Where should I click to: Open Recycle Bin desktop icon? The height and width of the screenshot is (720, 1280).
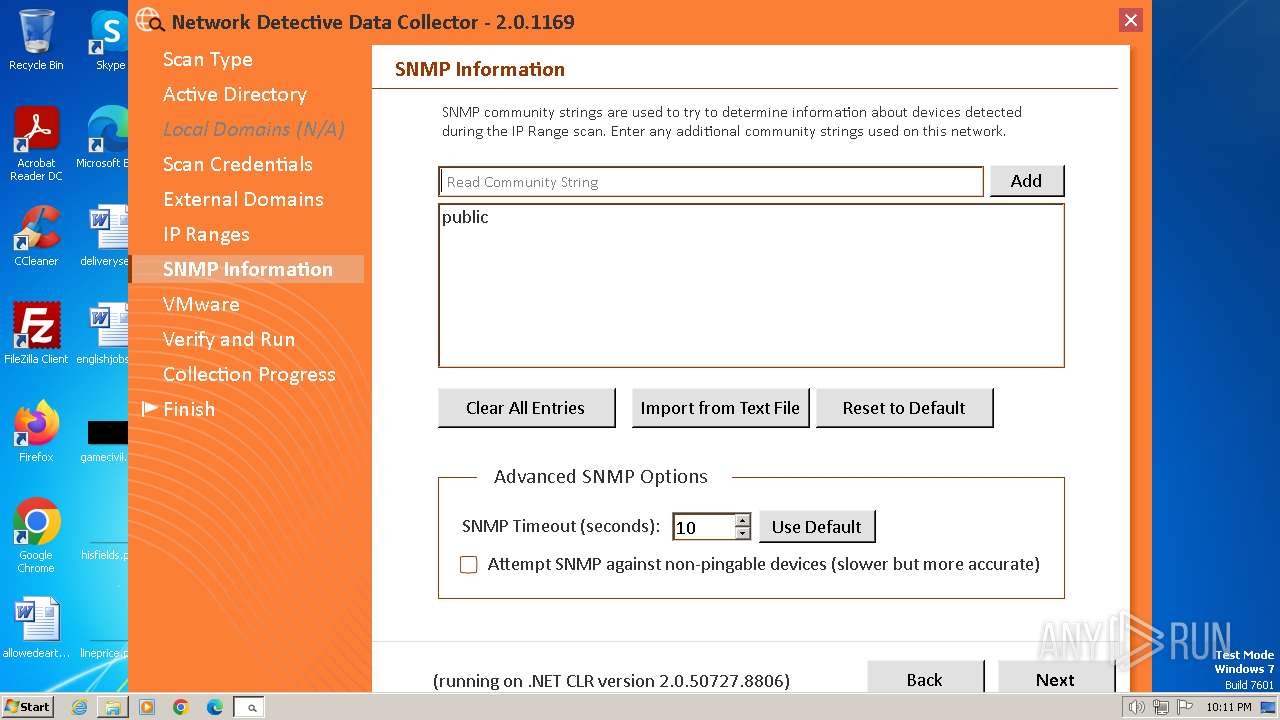point(36,40)
